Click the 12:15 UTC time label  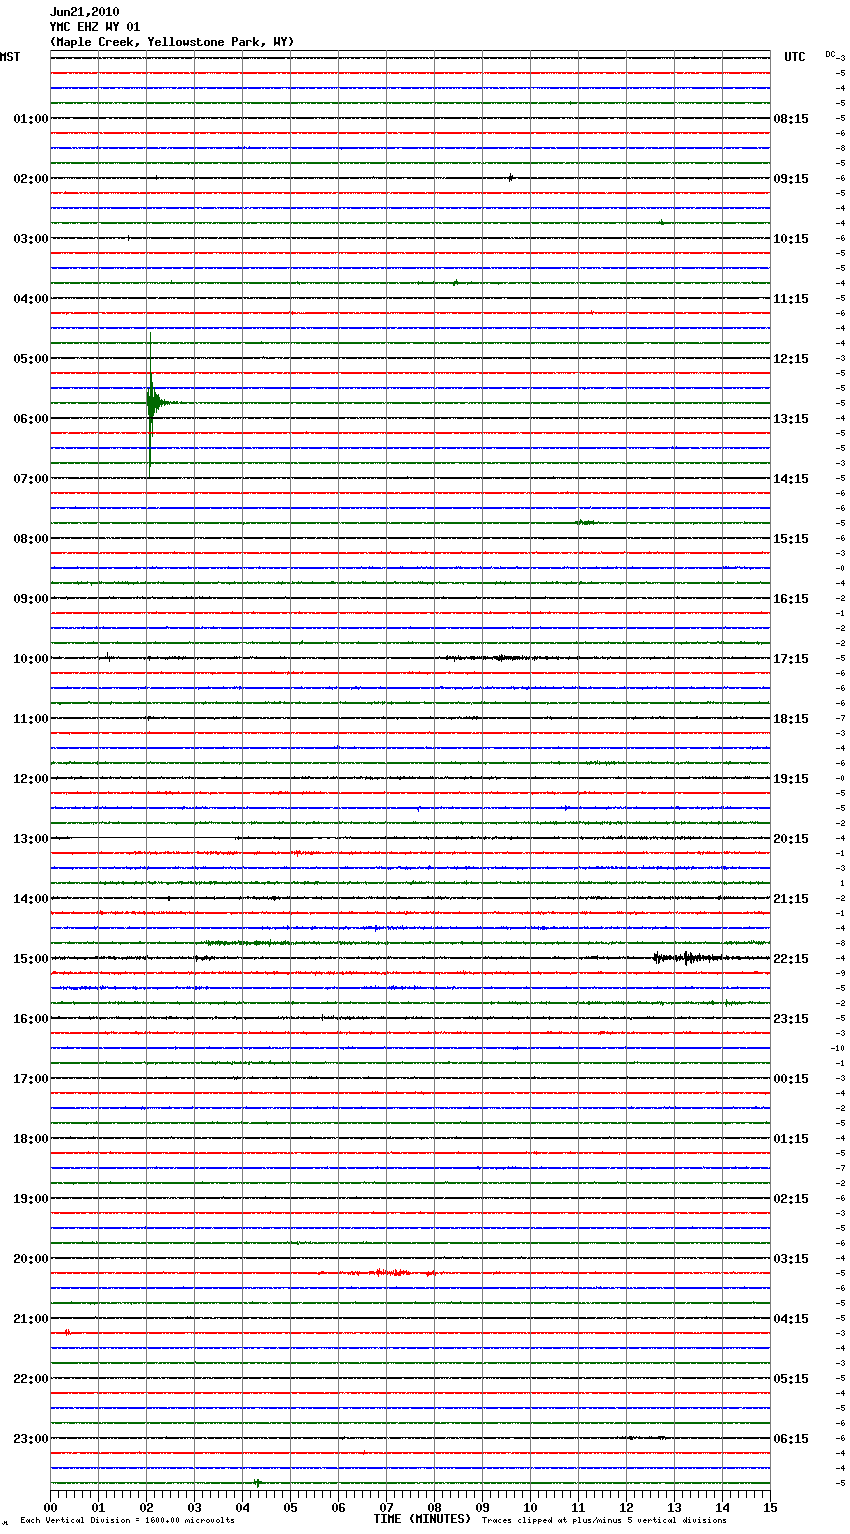tap(791, 359)
